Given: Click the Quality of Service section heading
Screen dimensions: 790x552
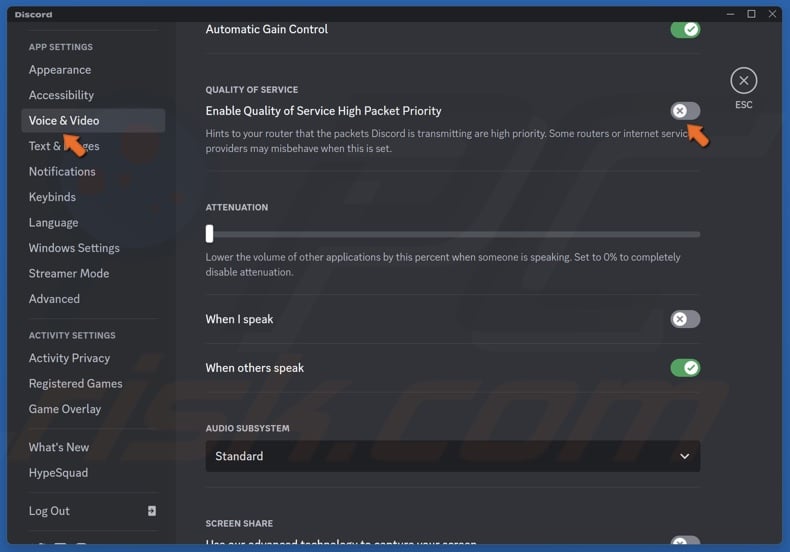Looking at the screenshot, I should point(251,90).
